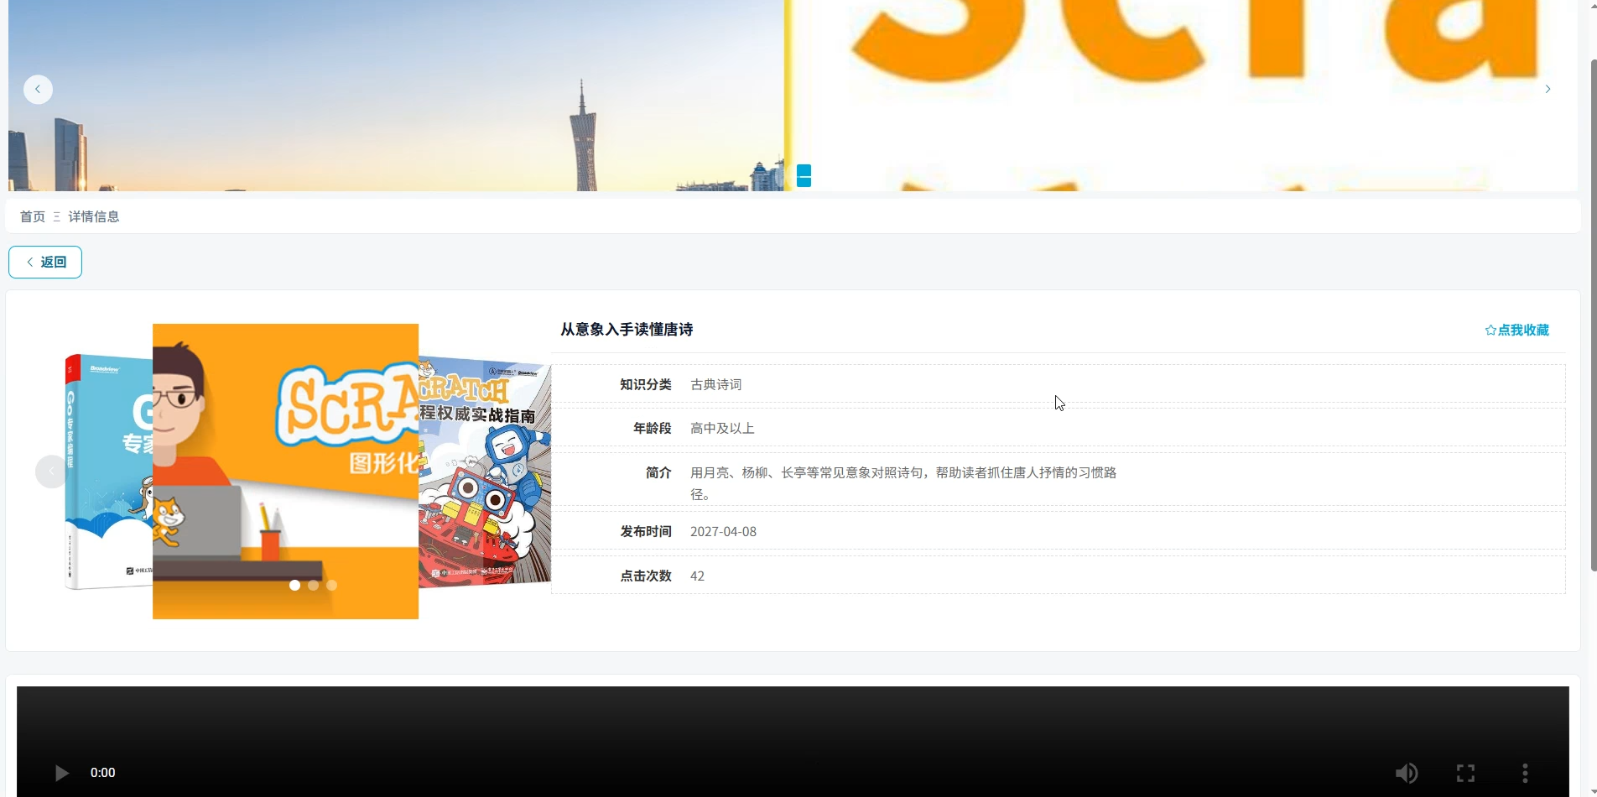Screen dimensions: 1597x797
Task: Open the right Scratch comic book cover
Action: (485, 471)
